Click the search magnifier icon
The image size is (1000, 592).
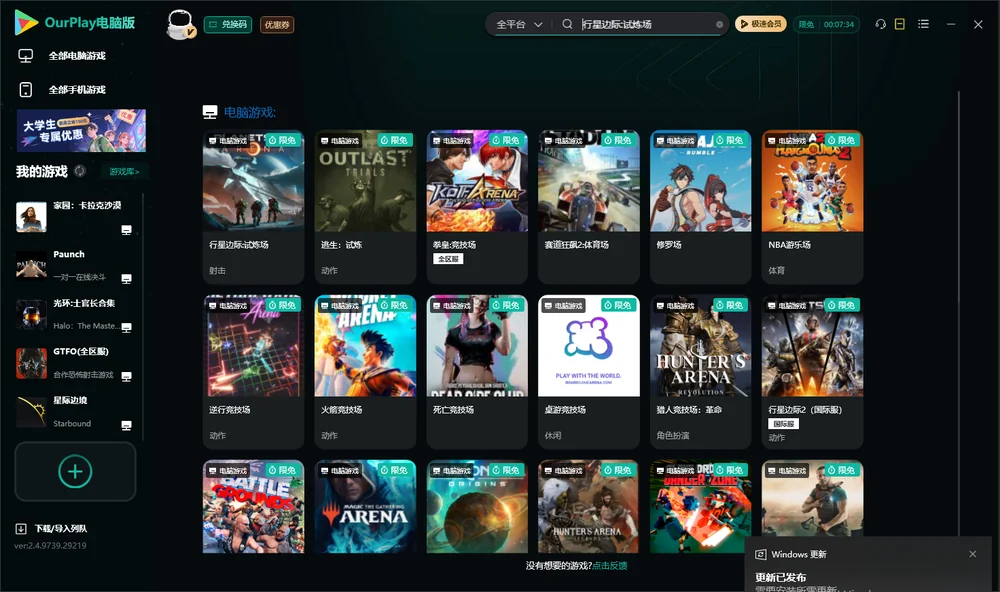pyautogui.click(x=567, y=24)
